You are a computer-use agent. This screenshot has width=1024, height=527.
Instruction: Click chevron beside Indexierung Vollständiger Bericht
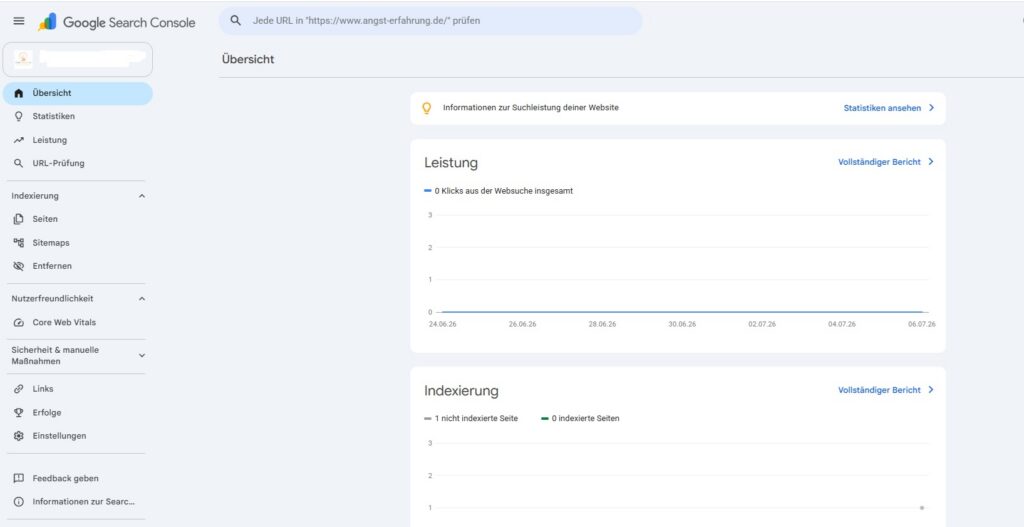pyautogui.click(x=931, y=390)
